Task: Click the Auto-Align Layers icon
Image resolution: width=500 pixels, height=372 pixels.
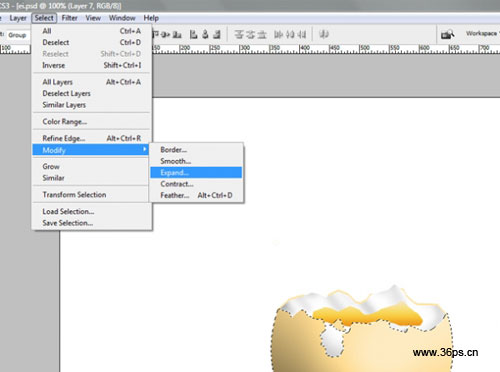Action: coord(324,34)
